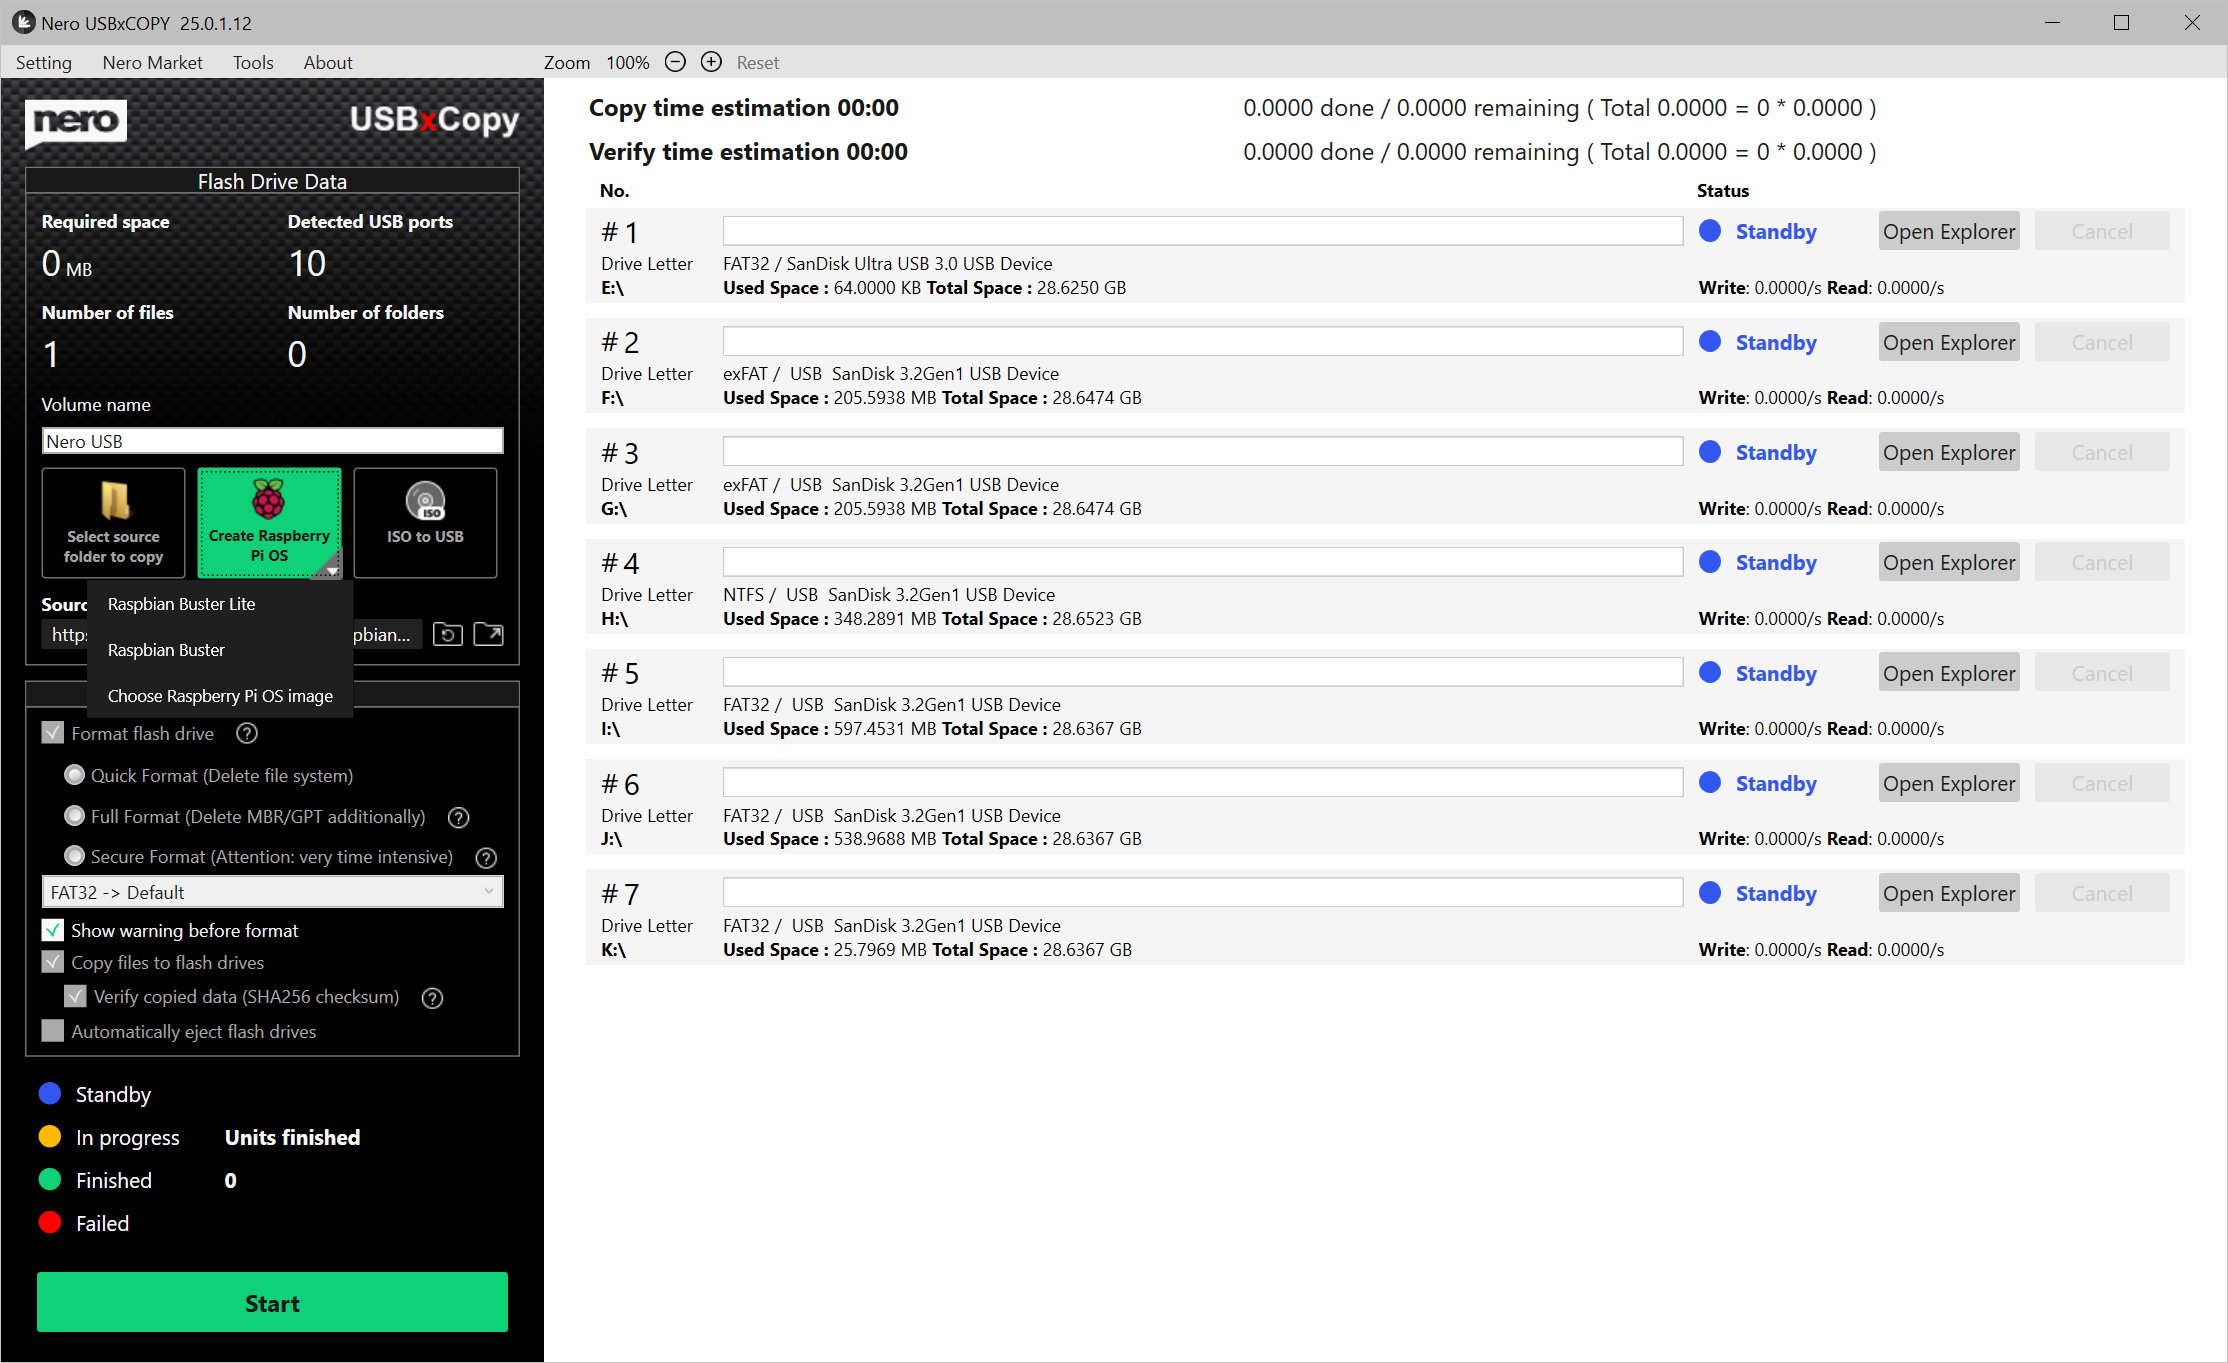Select Choose Raspberry Pi OS image option
This screenshot has width=2228, height=1363.
tap(221, 696)
